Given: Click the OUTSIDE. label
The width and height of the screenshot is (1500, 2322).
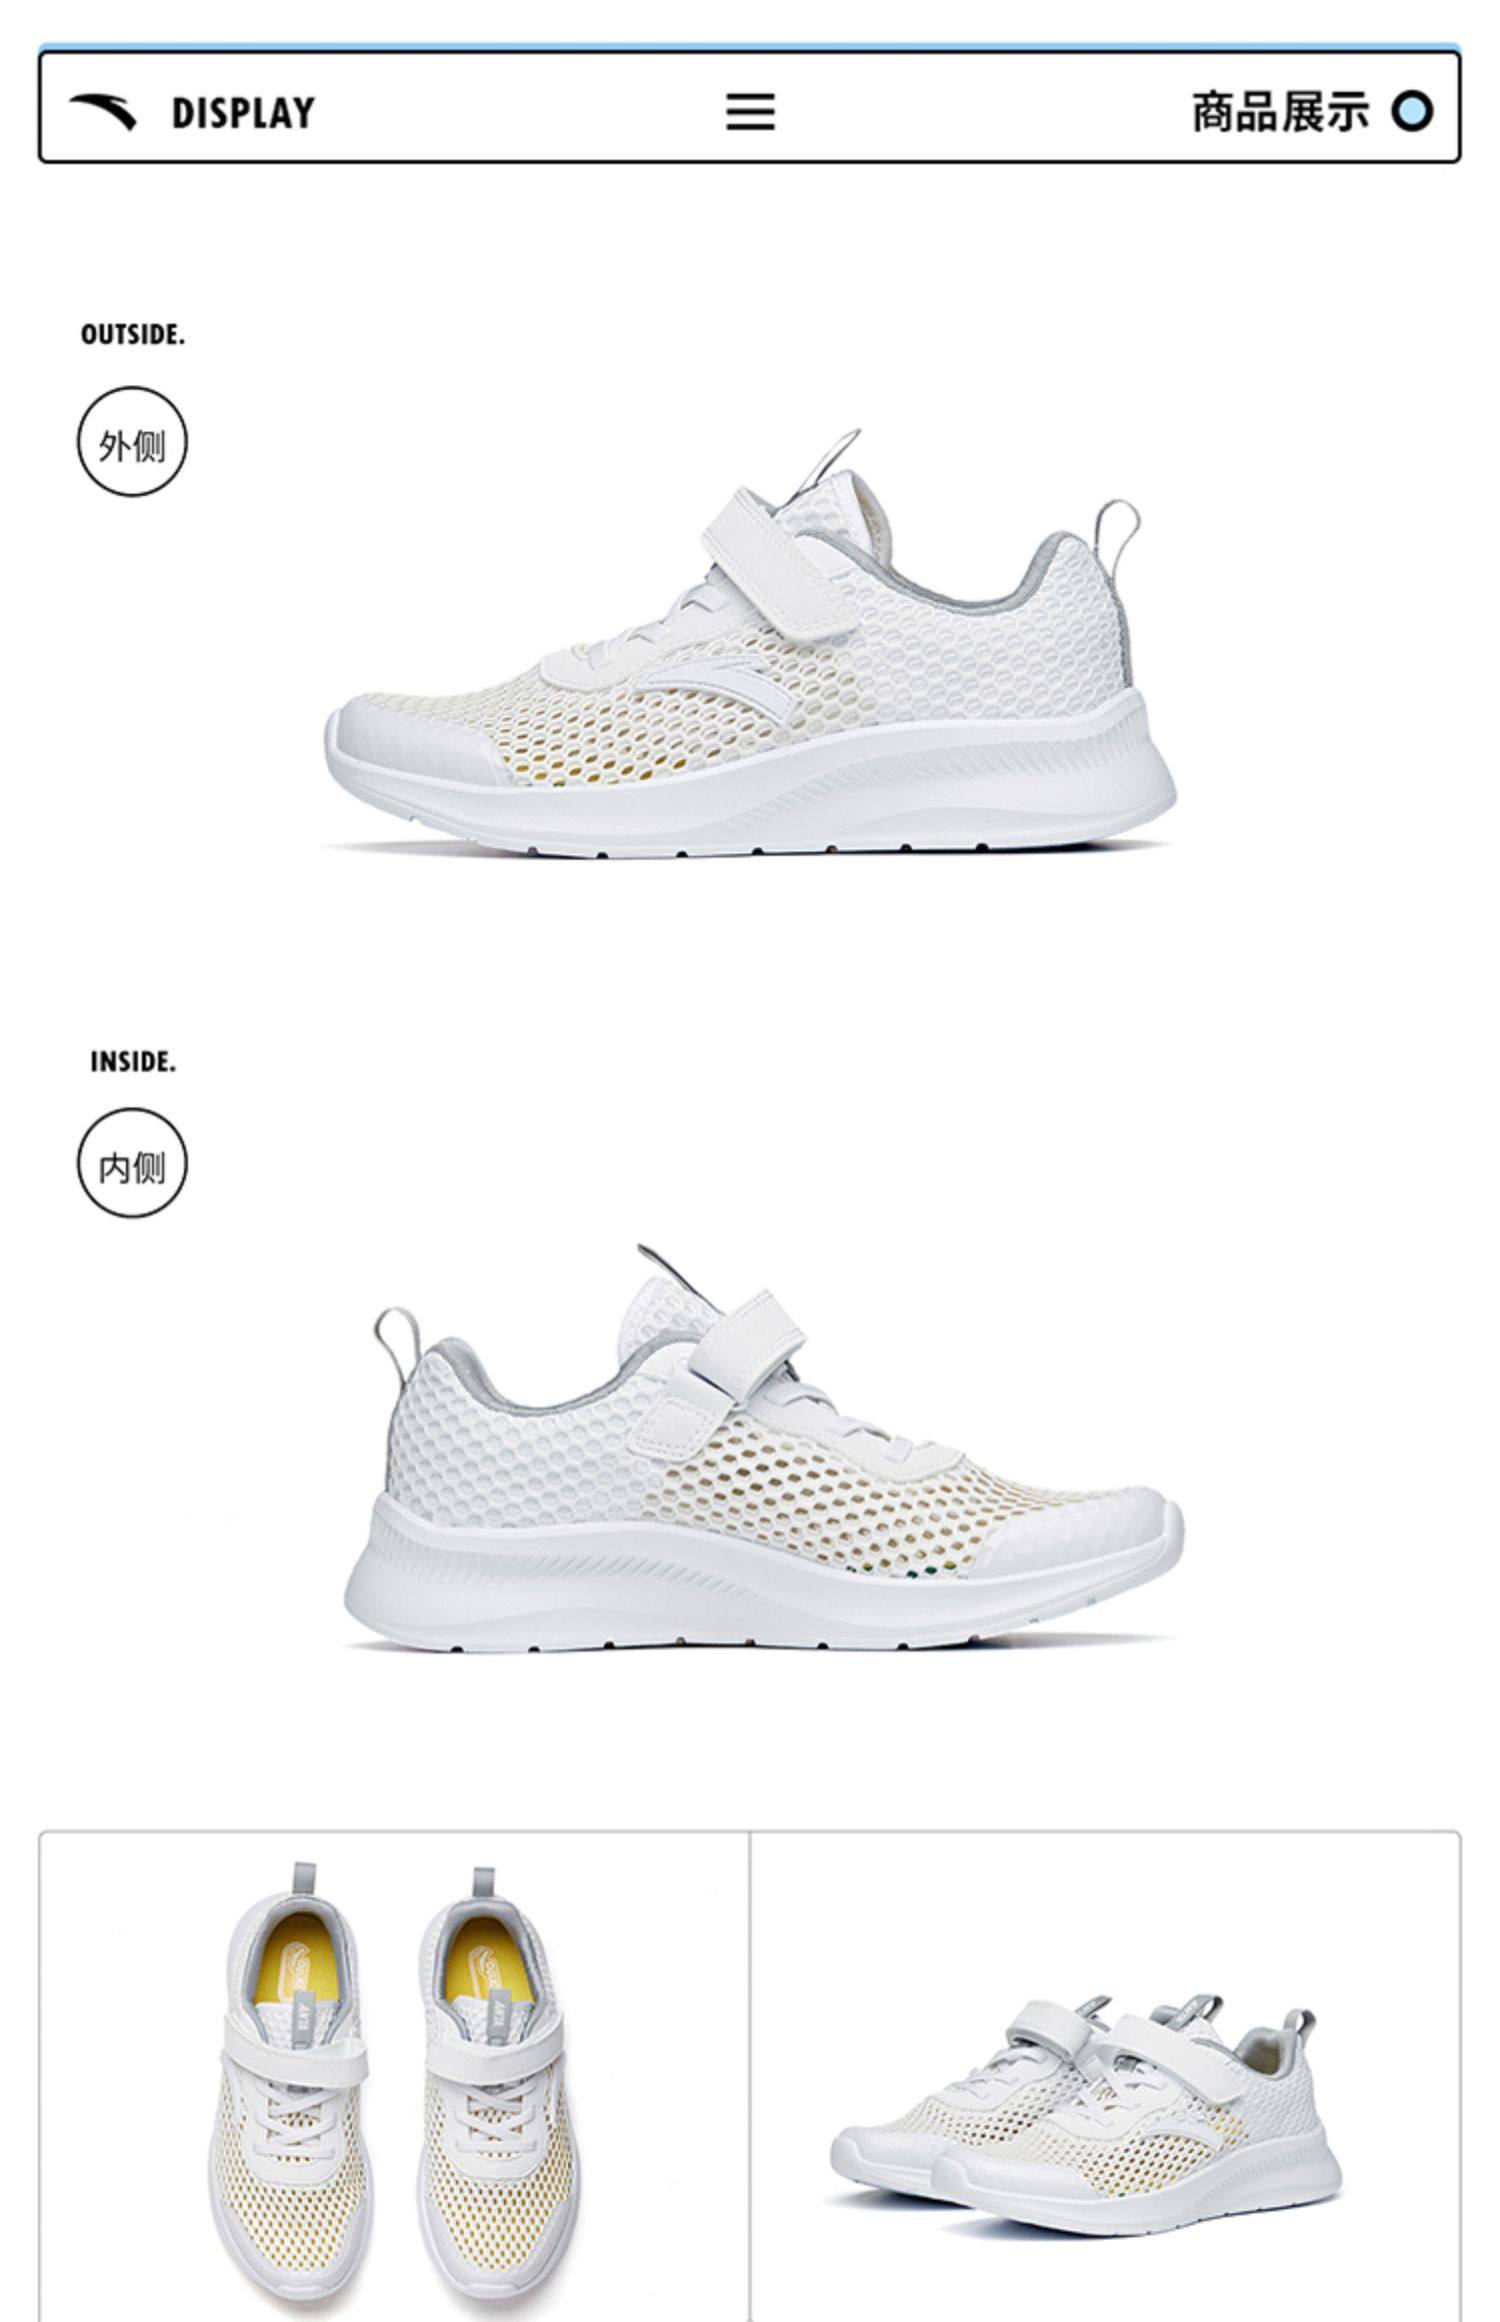Looking at the screenshot, I should 133,334.
